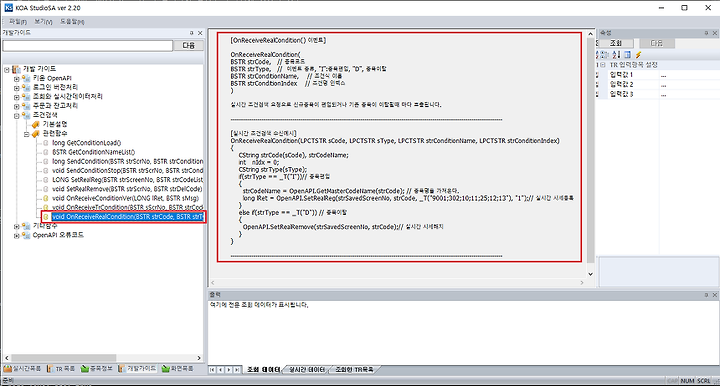Click the GetConditionLoad function icon
The width and height of the screenshot is (720, 386).
click(45, 143)
